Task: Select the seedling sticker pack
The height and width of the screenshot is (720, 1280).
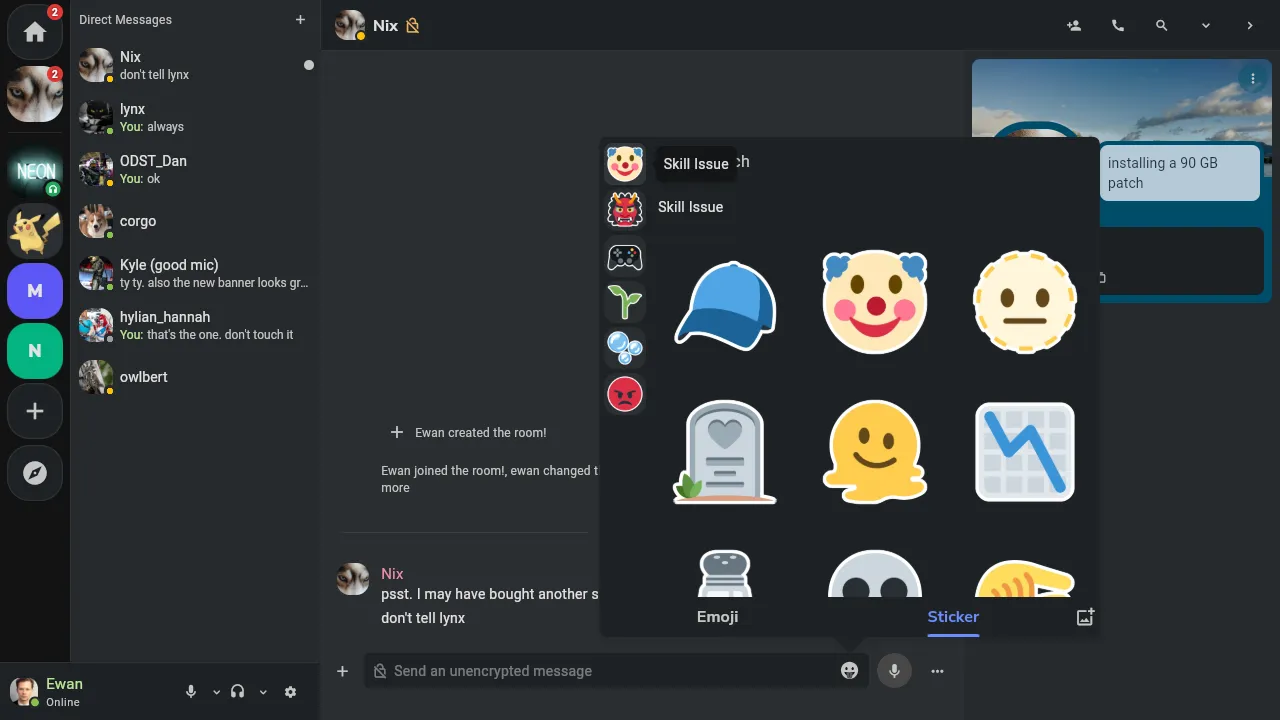Action: [x=625, y=301]
